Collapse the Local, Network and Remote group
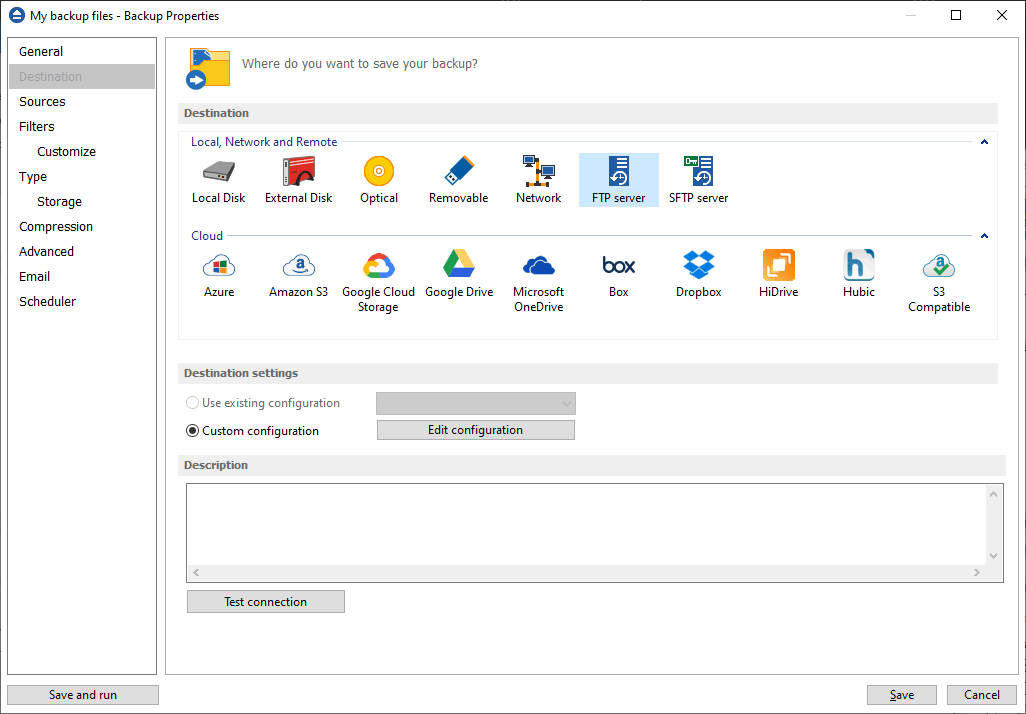 (984, 142)
